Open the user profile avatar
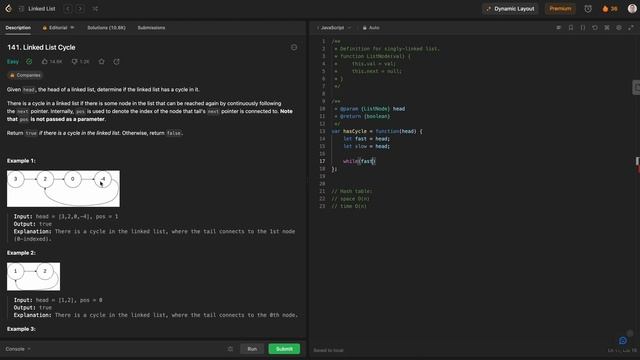 pos(632,9)
